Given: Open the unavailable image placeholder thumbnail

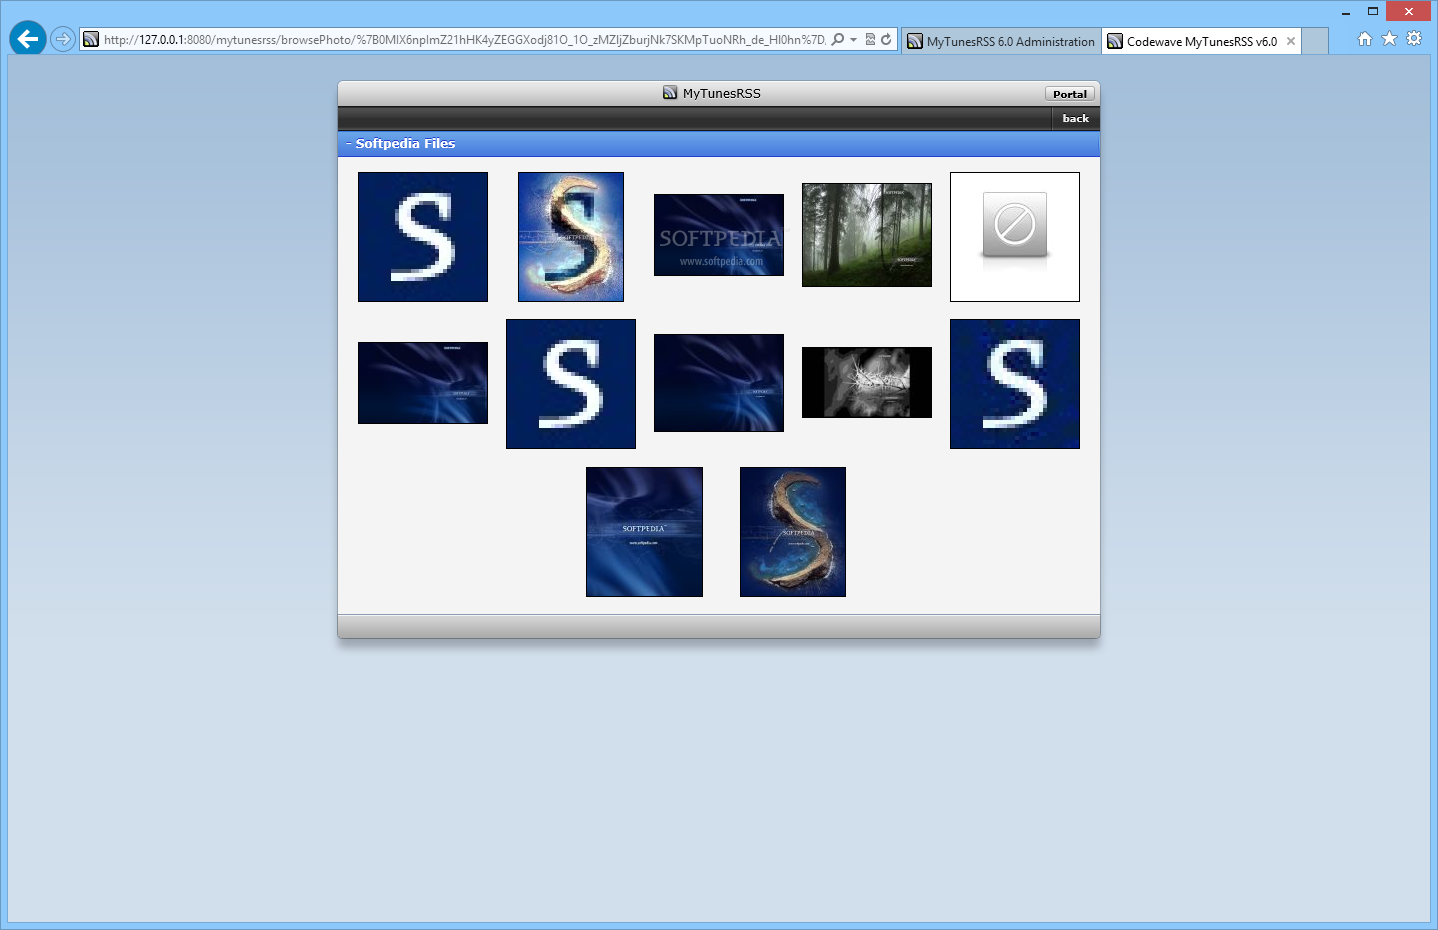Looking at the screenshot, I should (1015, 237).
